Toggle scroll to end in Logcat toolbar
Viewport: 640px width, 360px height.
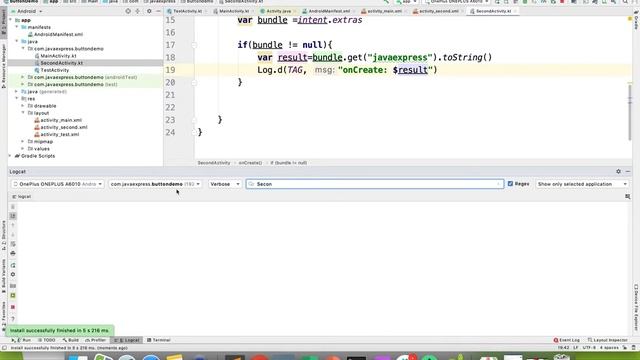point(13,216)
